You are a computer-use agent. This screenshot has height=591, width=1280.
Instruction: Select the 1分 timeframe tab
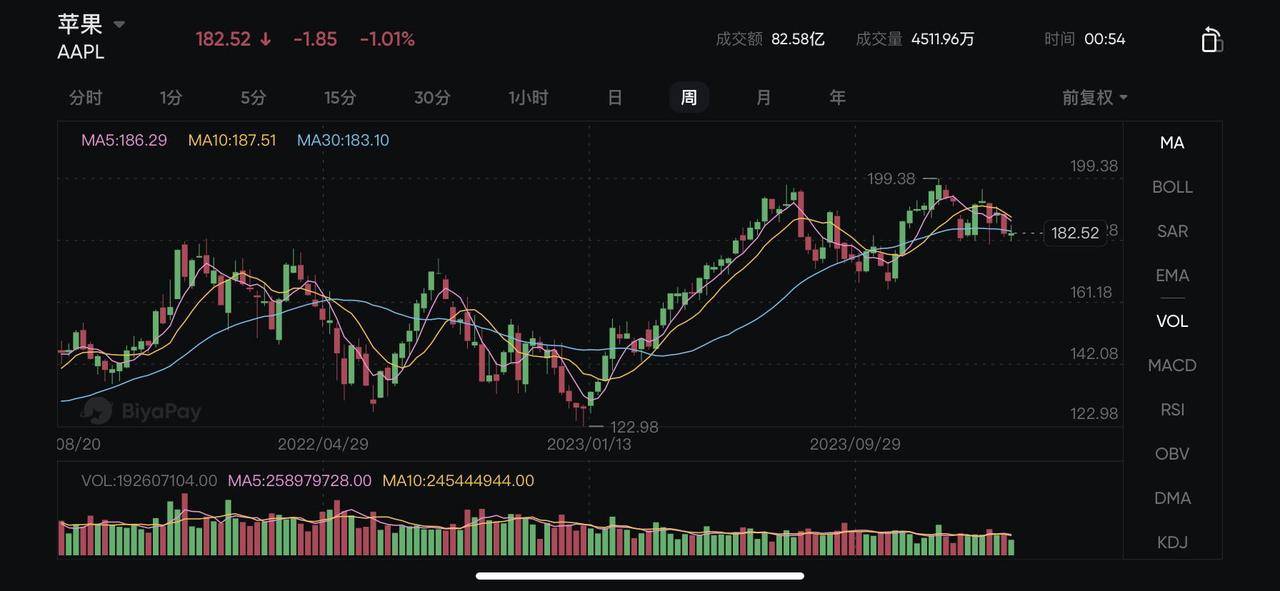click(x=171, y=97)
